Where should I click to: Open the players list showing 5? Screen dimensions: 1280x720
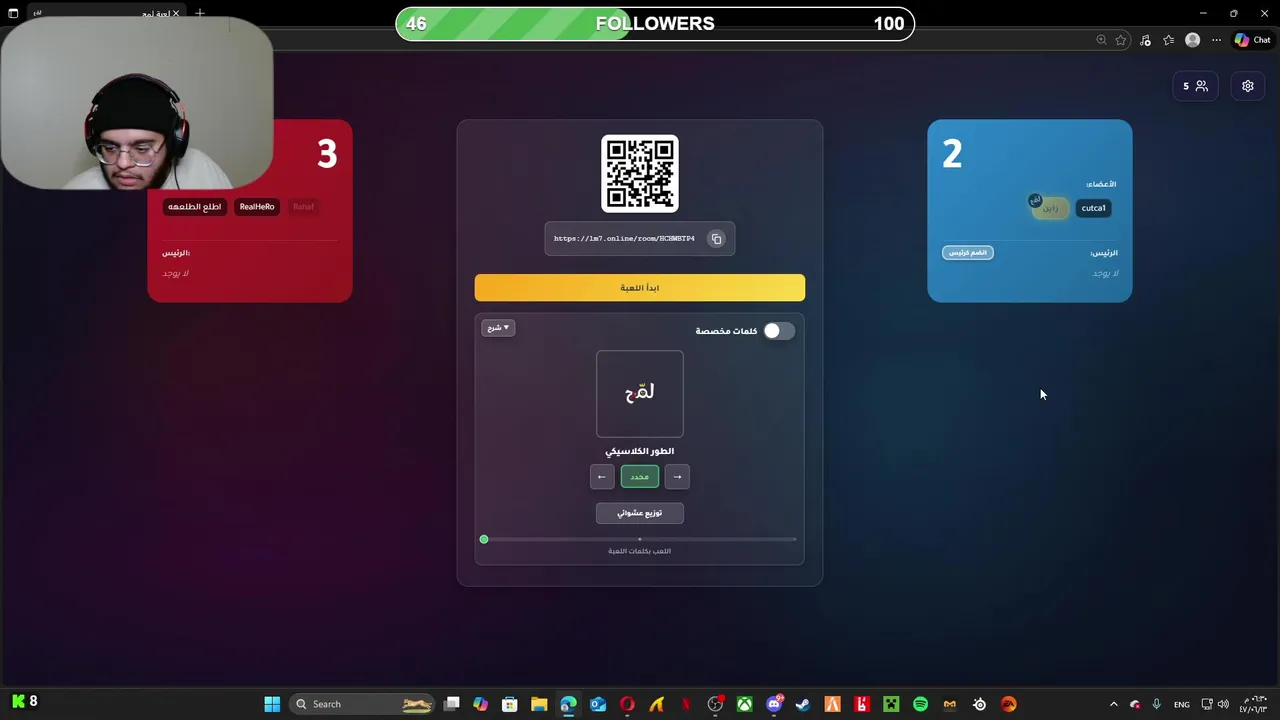[x=1195, y=86]
